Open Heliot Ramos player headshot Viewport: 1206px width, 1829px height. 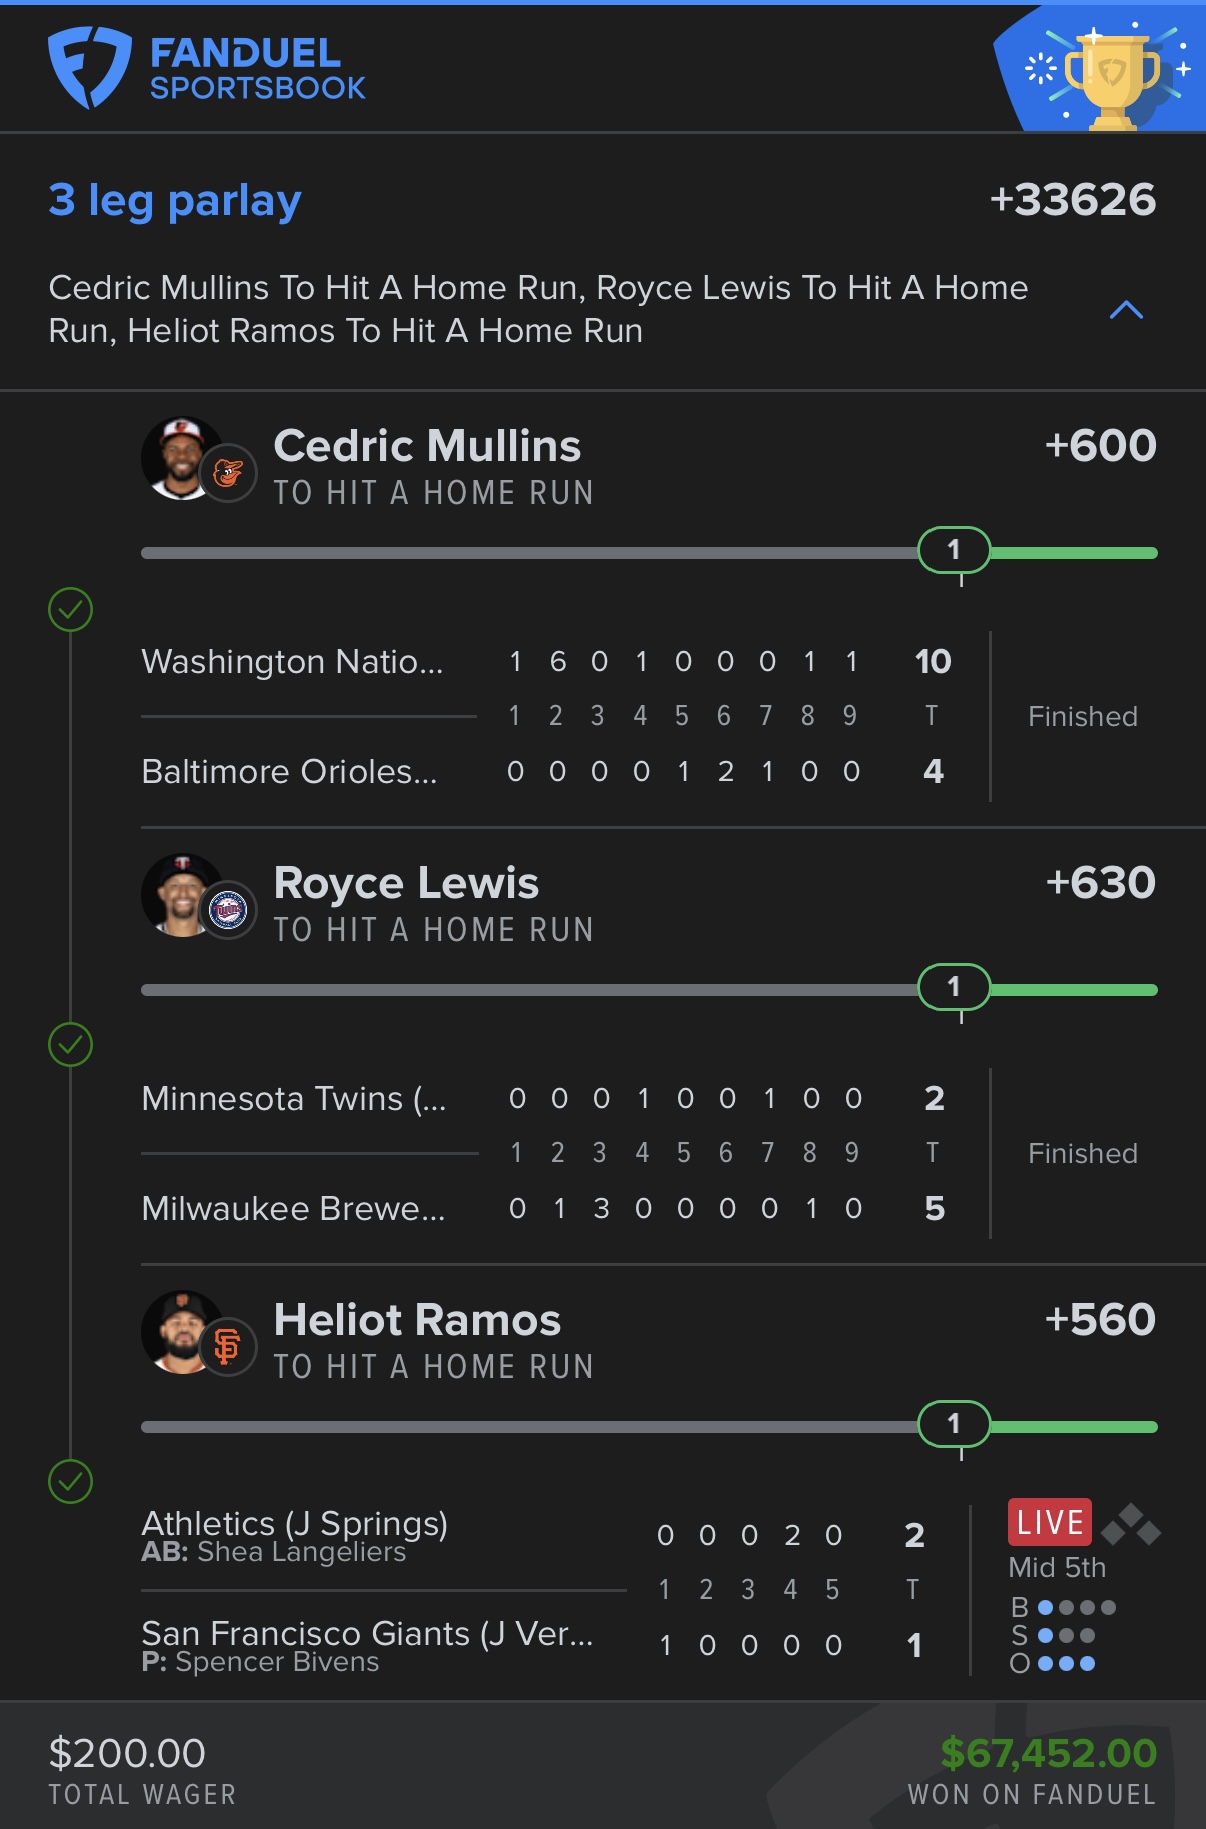182,1332
